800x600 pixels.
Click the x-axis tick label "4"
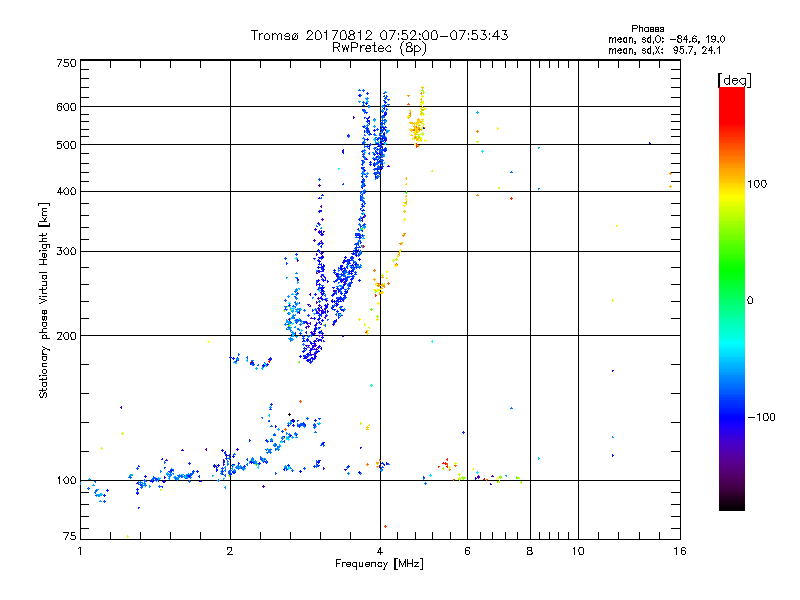[380, 551]
